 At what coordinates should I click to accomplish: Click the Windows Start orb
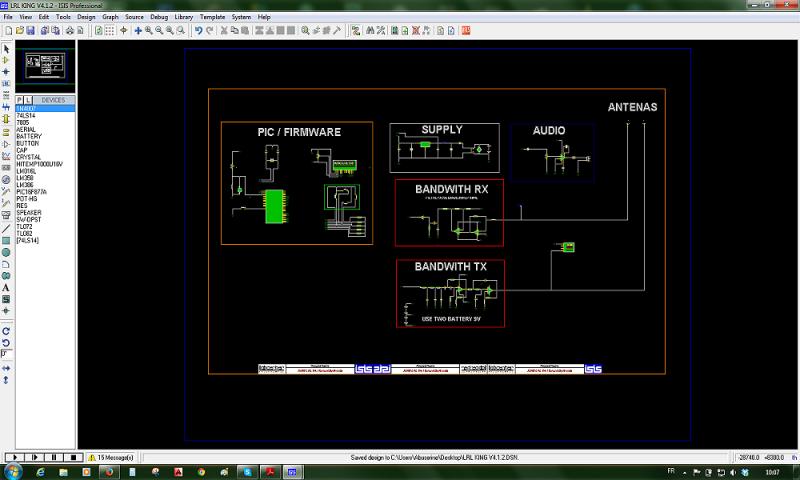(x=12, y=471)
